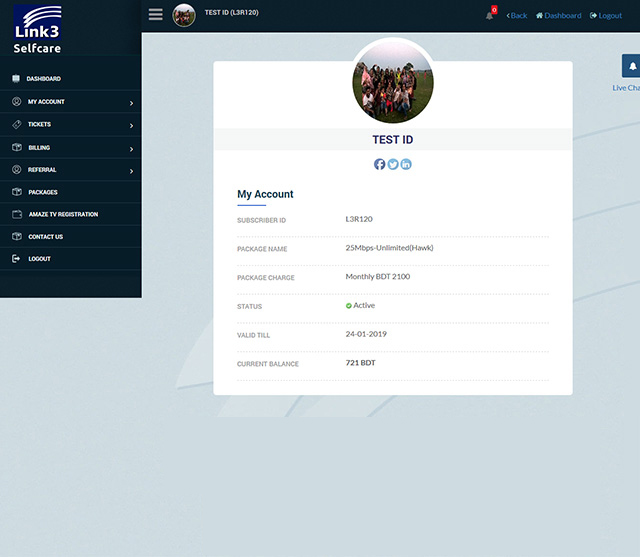This screenshot has height=557, width=640.
Task: Click the Dashboard link in top bar
Action: tap(558, 16)
